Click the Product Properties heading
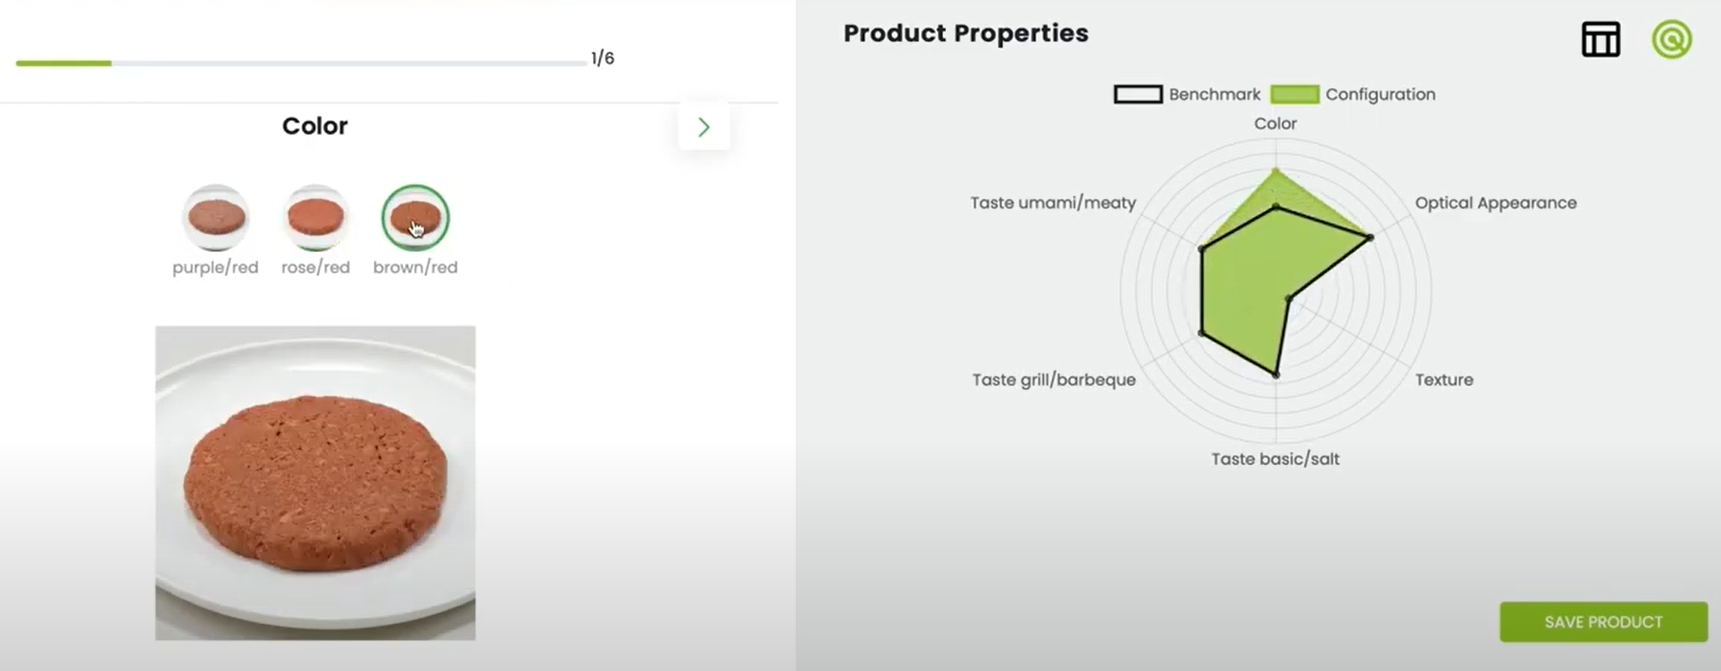The image size is (1721, 671). tap(966, 33)
